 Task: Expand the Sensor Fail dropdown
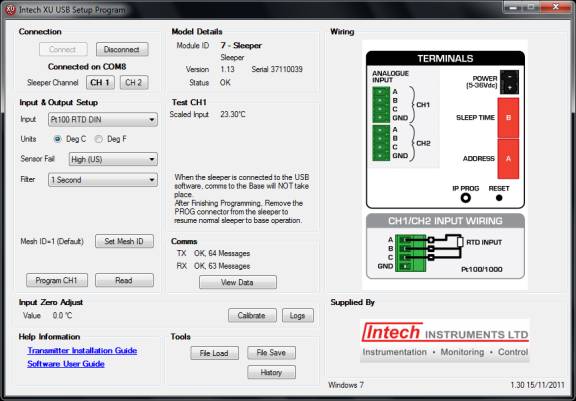[113, 159]
